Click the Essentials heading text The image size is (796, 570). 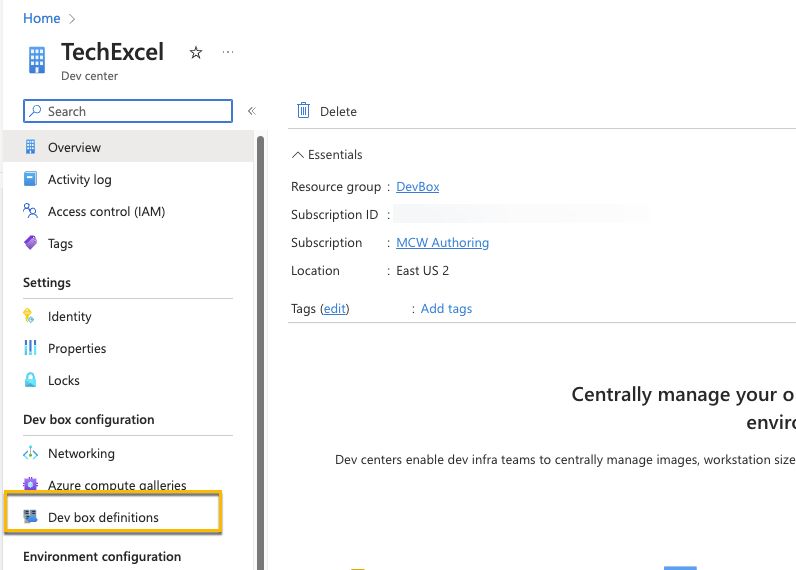click(335, 155)
